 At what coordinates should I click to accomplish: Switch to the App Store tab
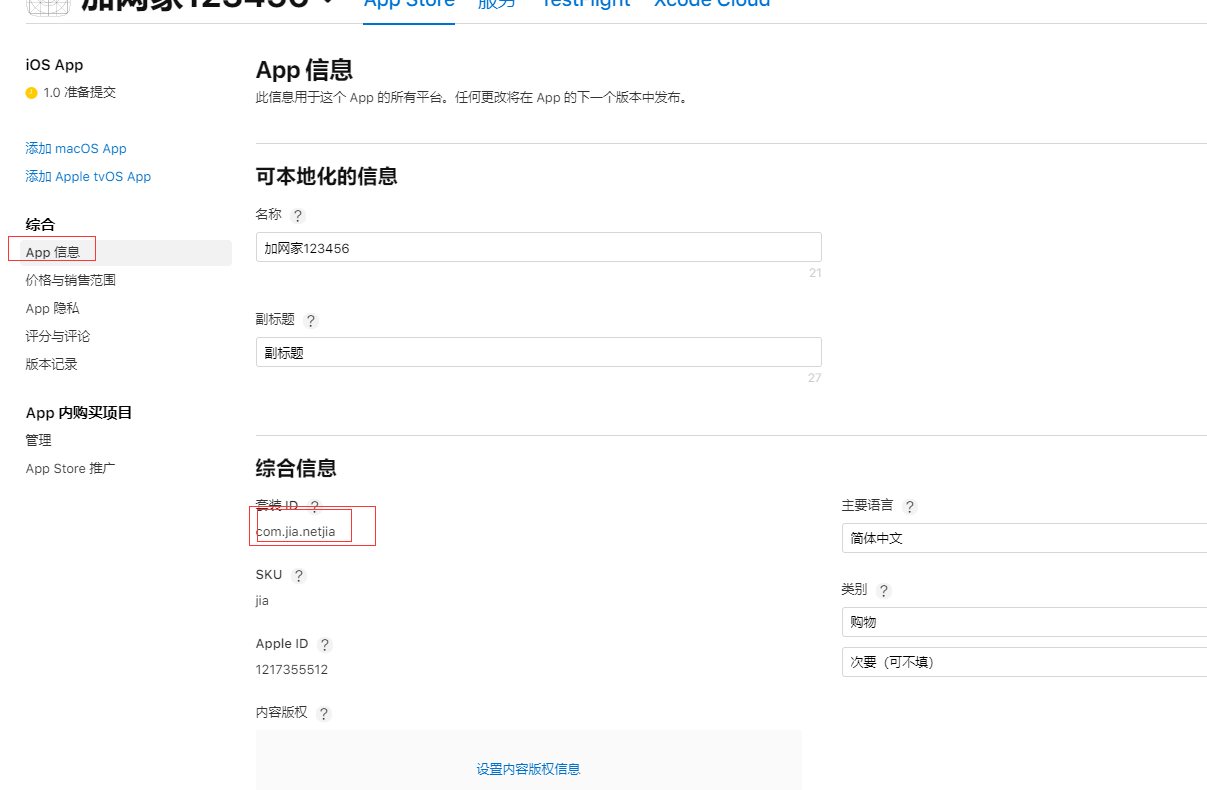(x=409, y=5)
